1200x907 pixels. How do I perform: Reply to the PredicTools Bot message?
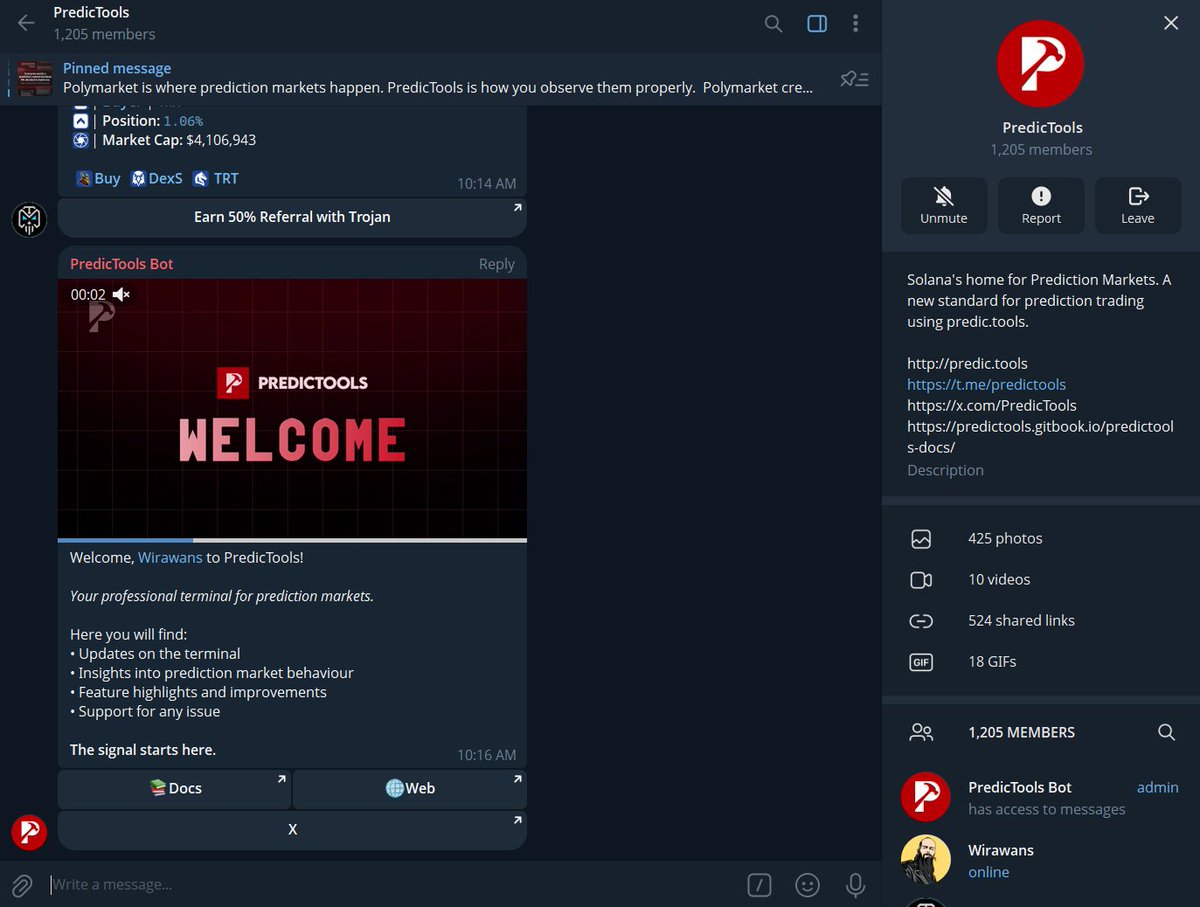[497, 263]
